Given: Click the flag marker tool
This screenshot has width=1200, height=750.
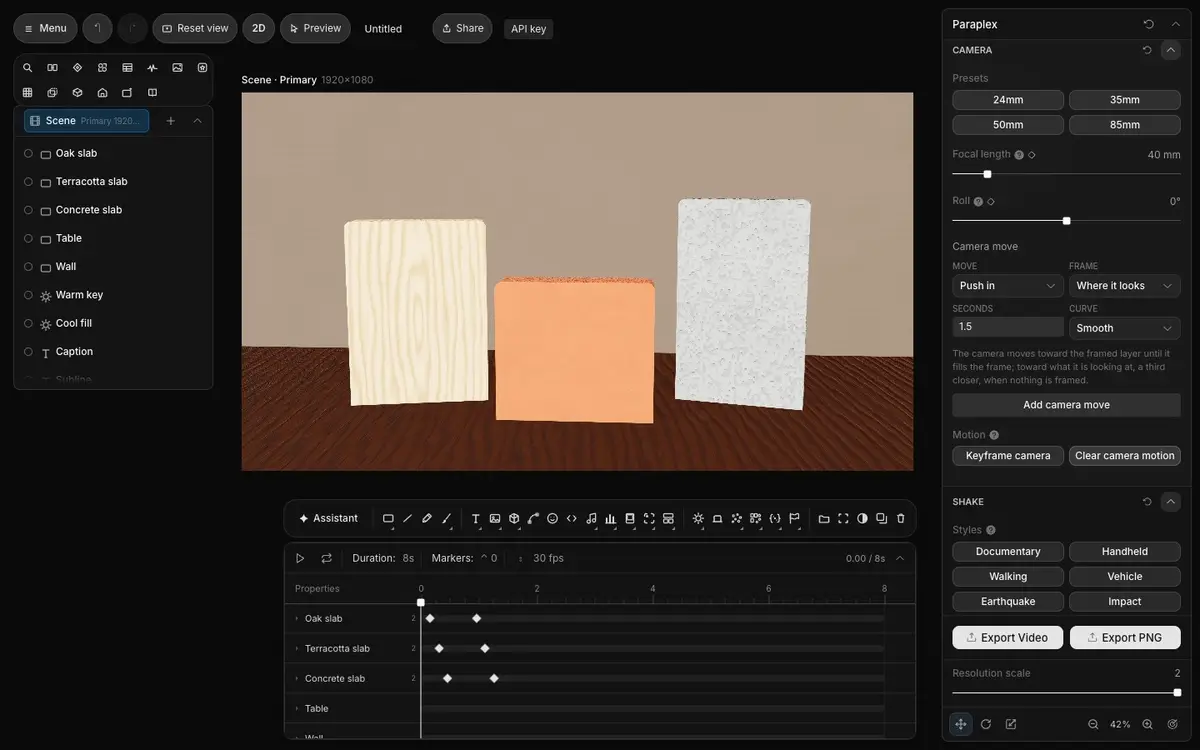Looking at the screenshot, I should click(x=794, y=518).
